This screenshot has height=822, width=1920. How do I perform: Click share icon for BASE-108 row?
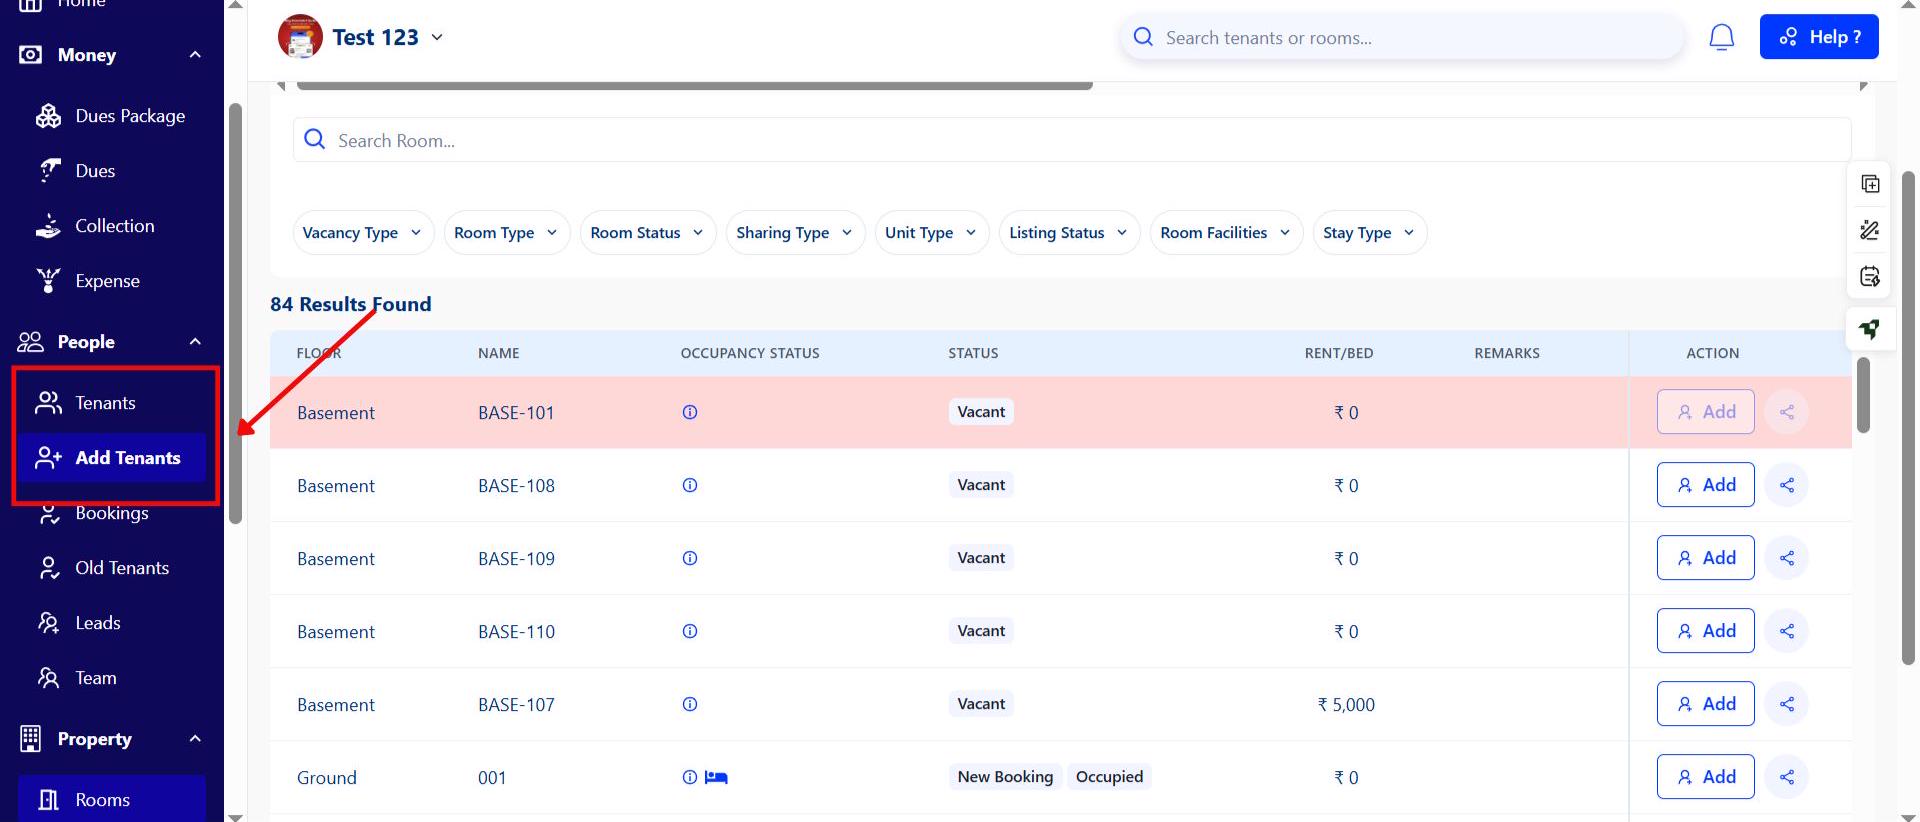point(1786,485)
